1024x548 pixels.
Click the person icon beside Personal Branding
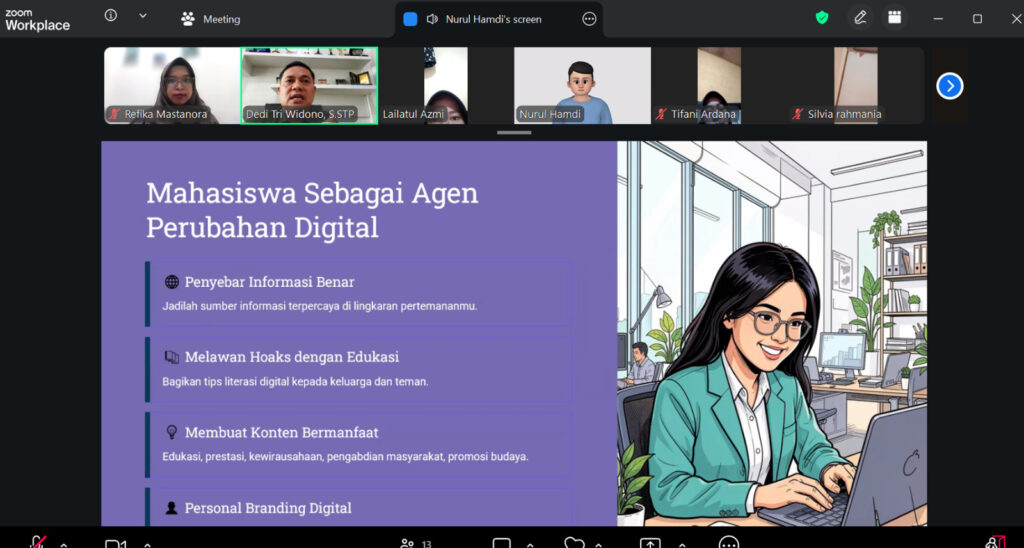point(172,508)
